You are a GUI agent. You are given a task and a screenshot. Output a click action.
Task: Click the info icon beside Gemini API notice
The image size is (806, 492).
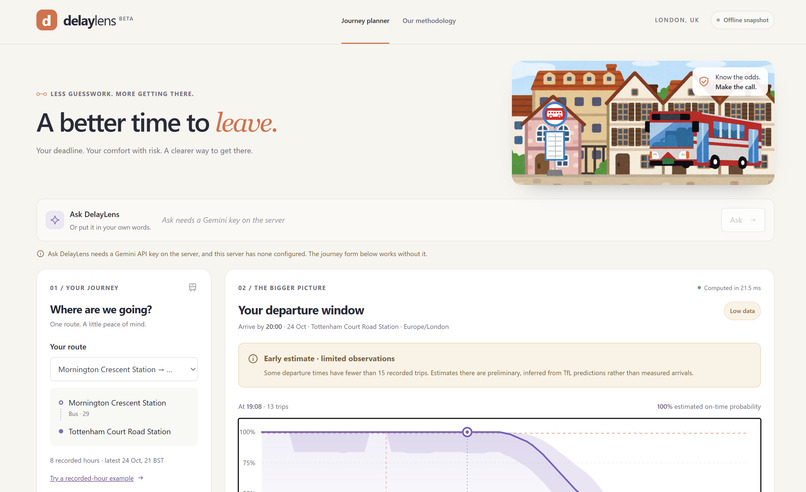pos(40,254)
